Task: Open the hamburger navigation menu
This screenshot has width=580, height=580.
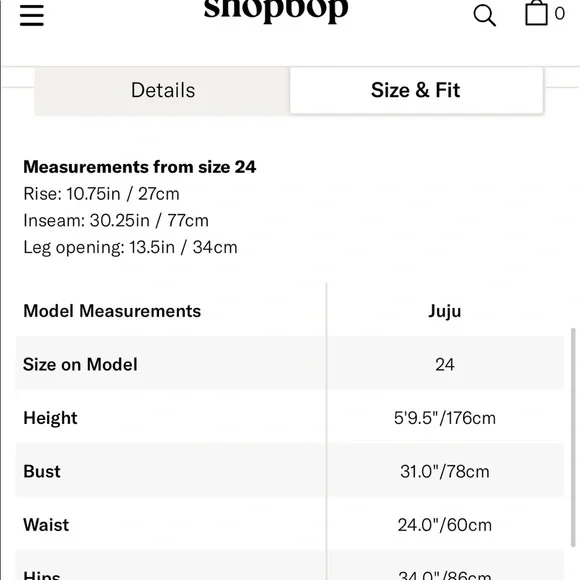Action: 32,15
